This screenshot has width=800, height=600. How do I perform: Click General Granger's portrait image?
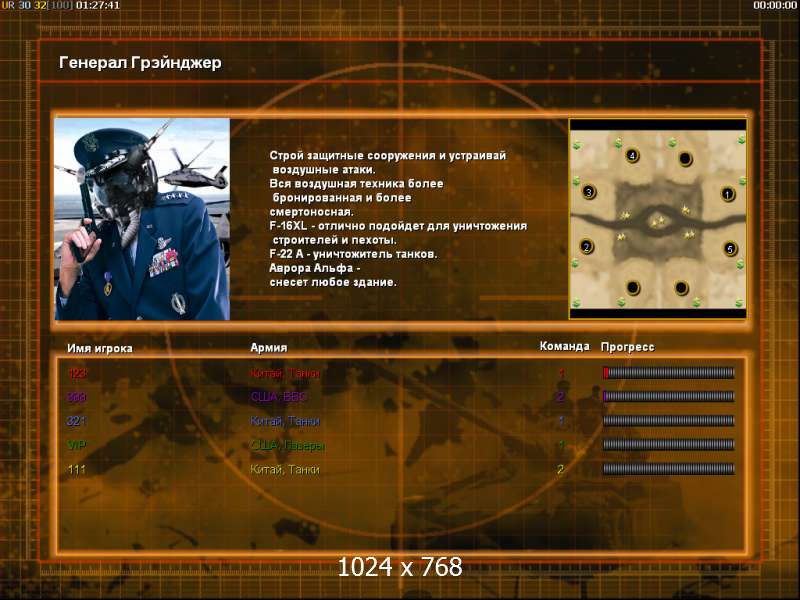(142, 219)
